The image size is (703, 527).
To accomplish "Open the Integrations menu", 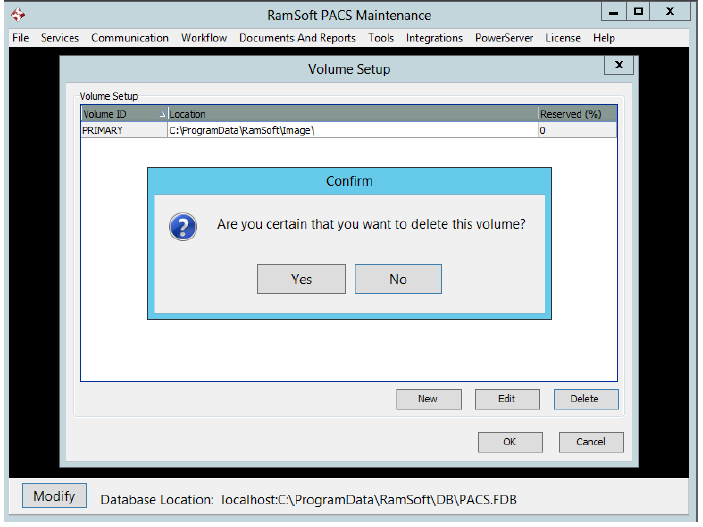I will click(434, 38).
